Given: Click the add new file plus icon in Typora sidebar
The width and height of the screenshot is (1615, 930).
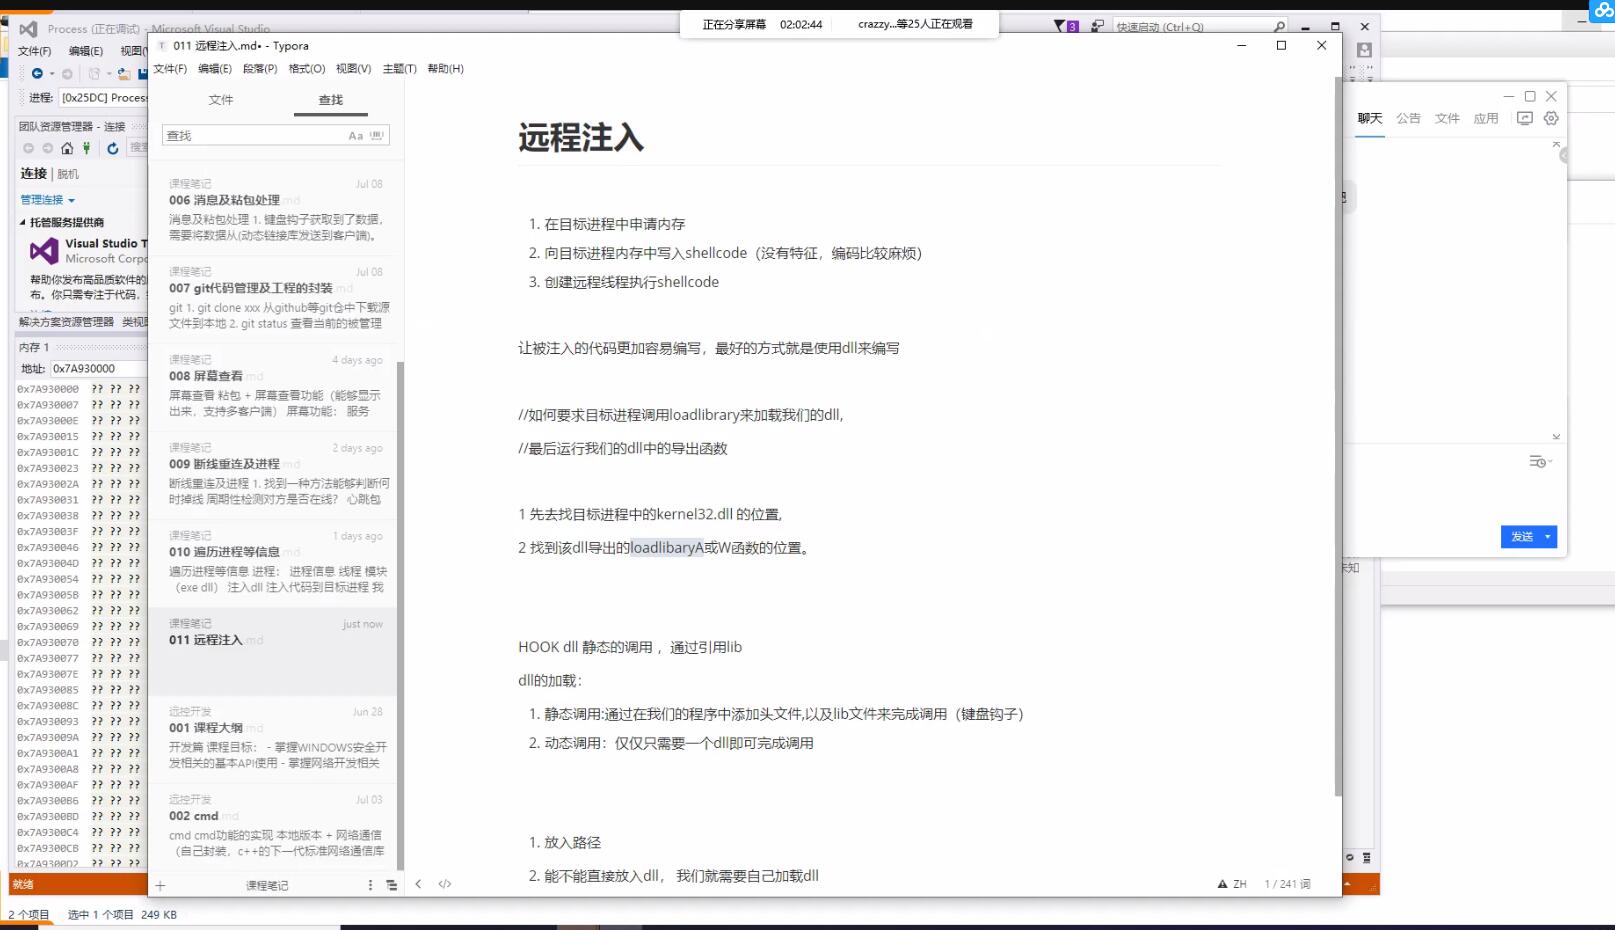Looking at the screenshot, I should pyautogui.click(x=160, y=885).
